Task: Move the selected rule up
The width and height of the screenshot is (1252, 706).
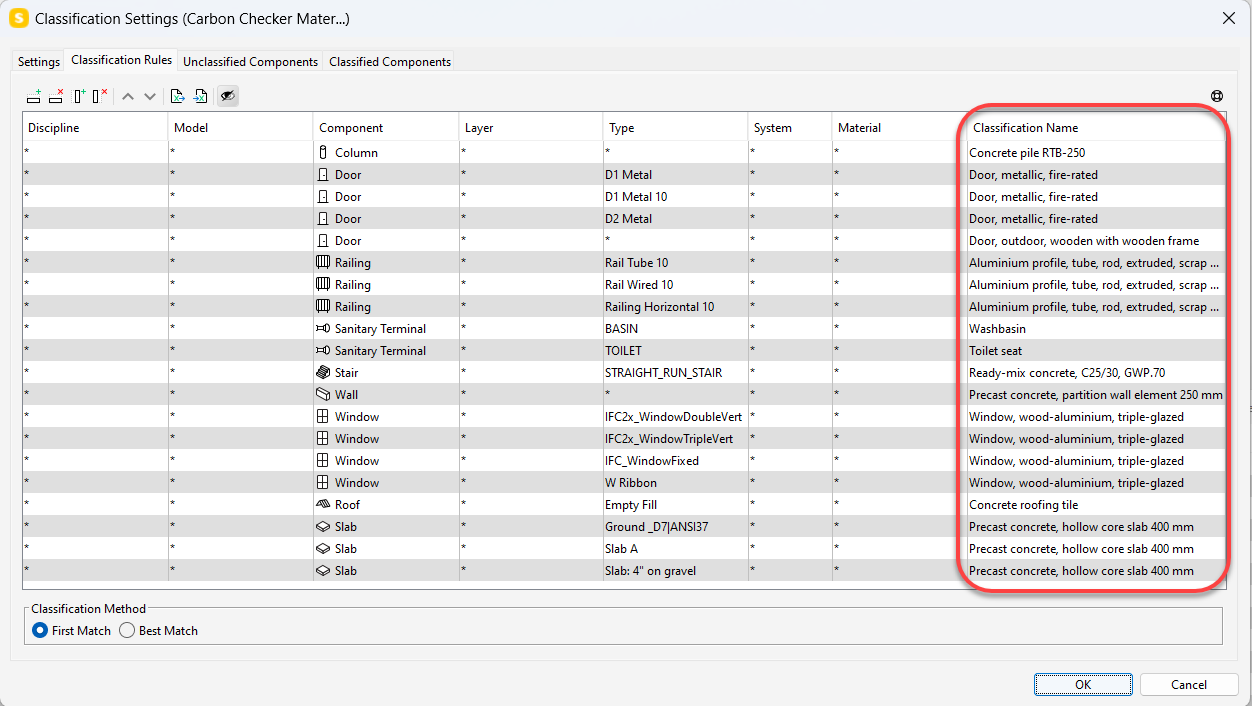Action: click(127, 96)
